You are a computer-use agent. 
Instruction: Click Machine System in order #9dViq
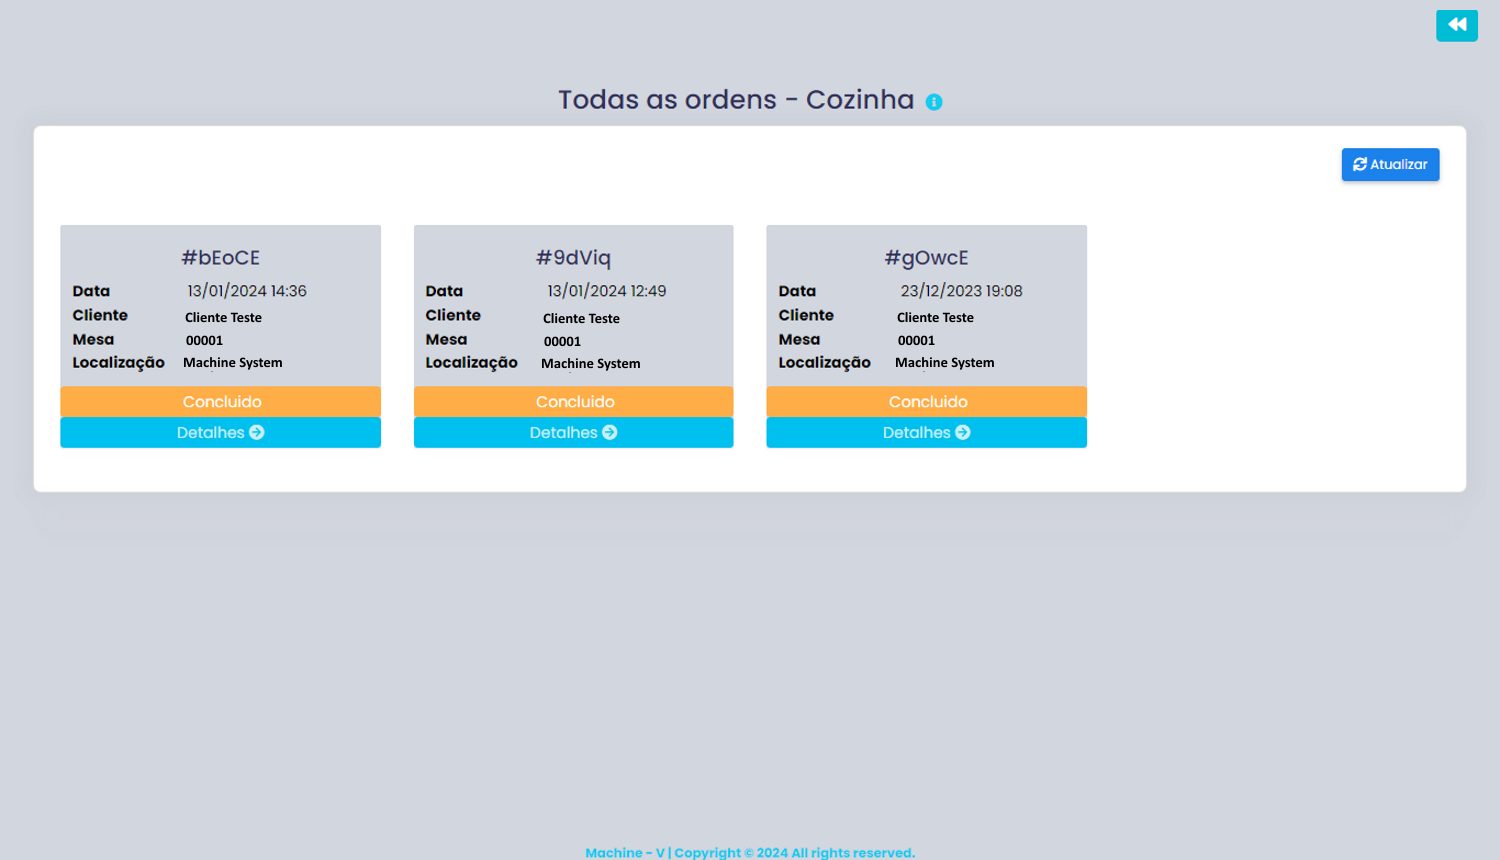(x=591, y=364)
